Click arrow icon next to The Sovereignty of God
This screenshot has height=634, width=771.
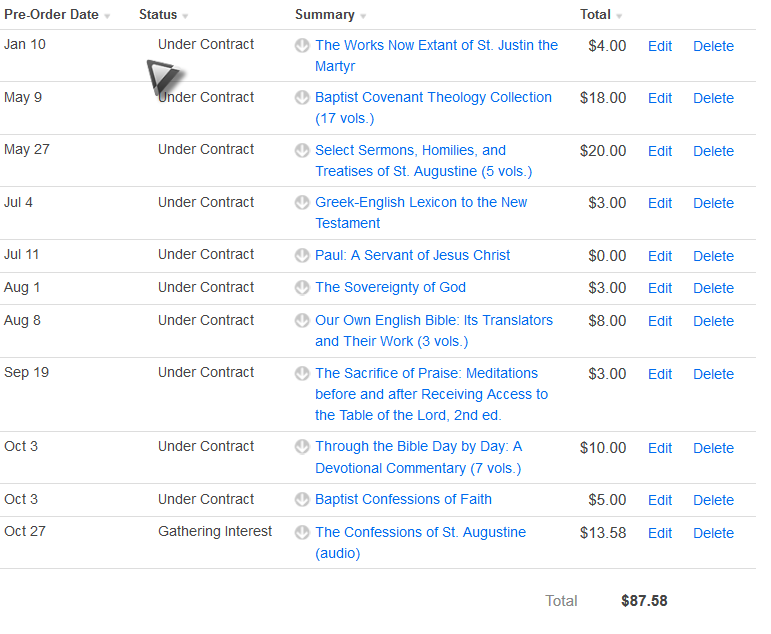coord(302,288)
